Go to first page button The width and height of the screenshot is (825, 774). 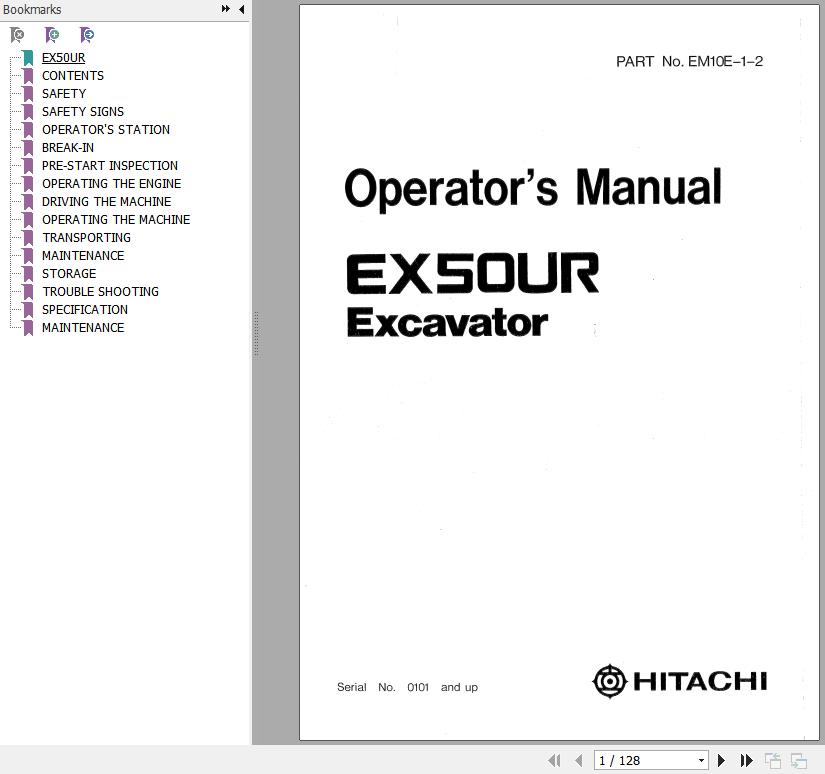(554, 760)
